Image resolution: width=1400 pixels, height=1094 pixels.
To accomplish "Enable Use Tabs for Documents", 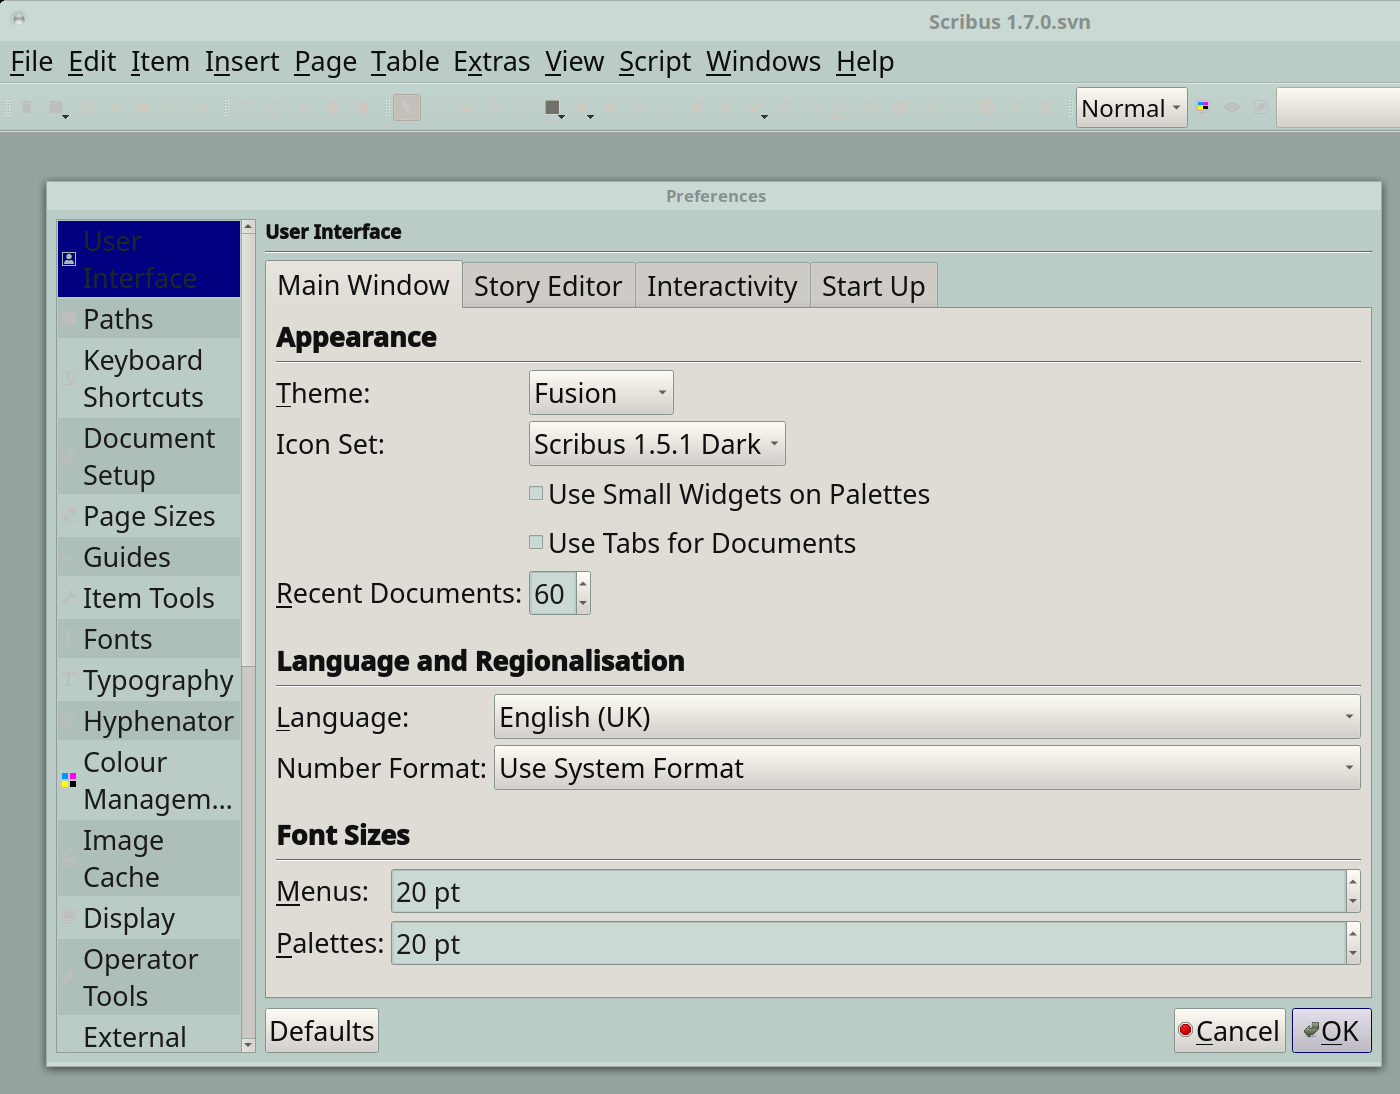I will [537, 543].
